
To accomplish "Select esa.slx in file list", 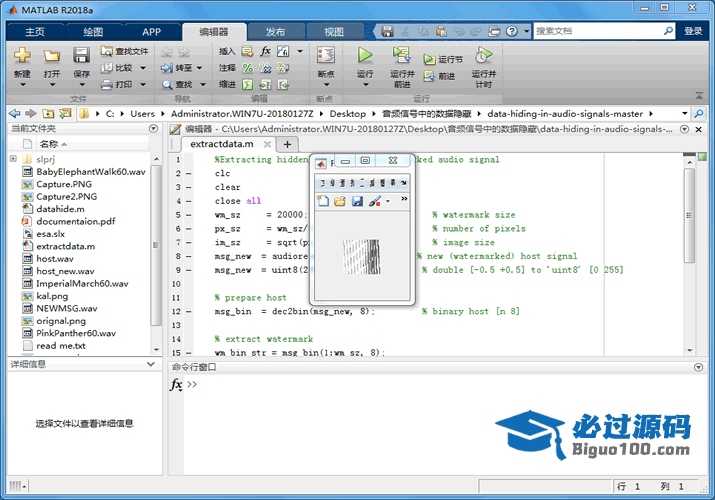I will [51, 234].
